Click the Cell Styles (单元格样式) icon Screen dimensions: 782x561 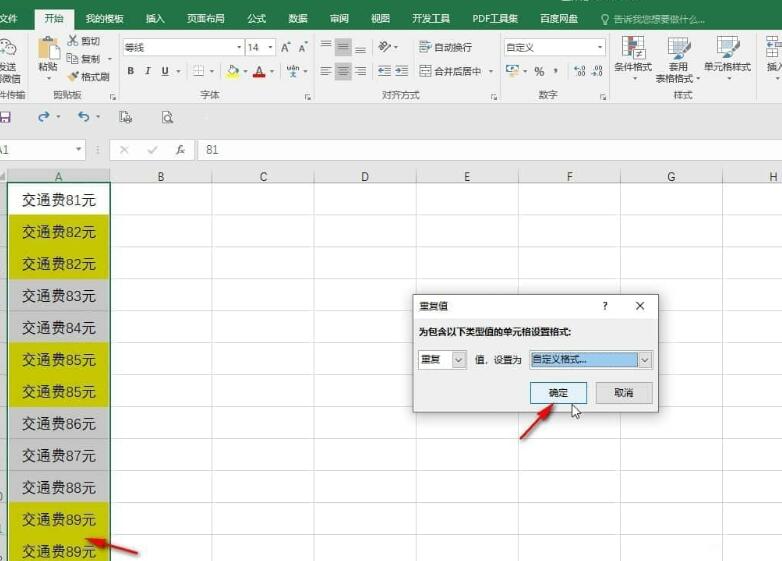pyautogui.click(x=727, y=48)
